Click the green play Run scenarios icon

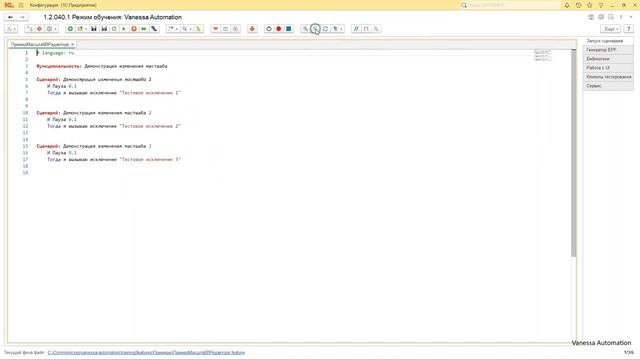(x=124, y=29)
